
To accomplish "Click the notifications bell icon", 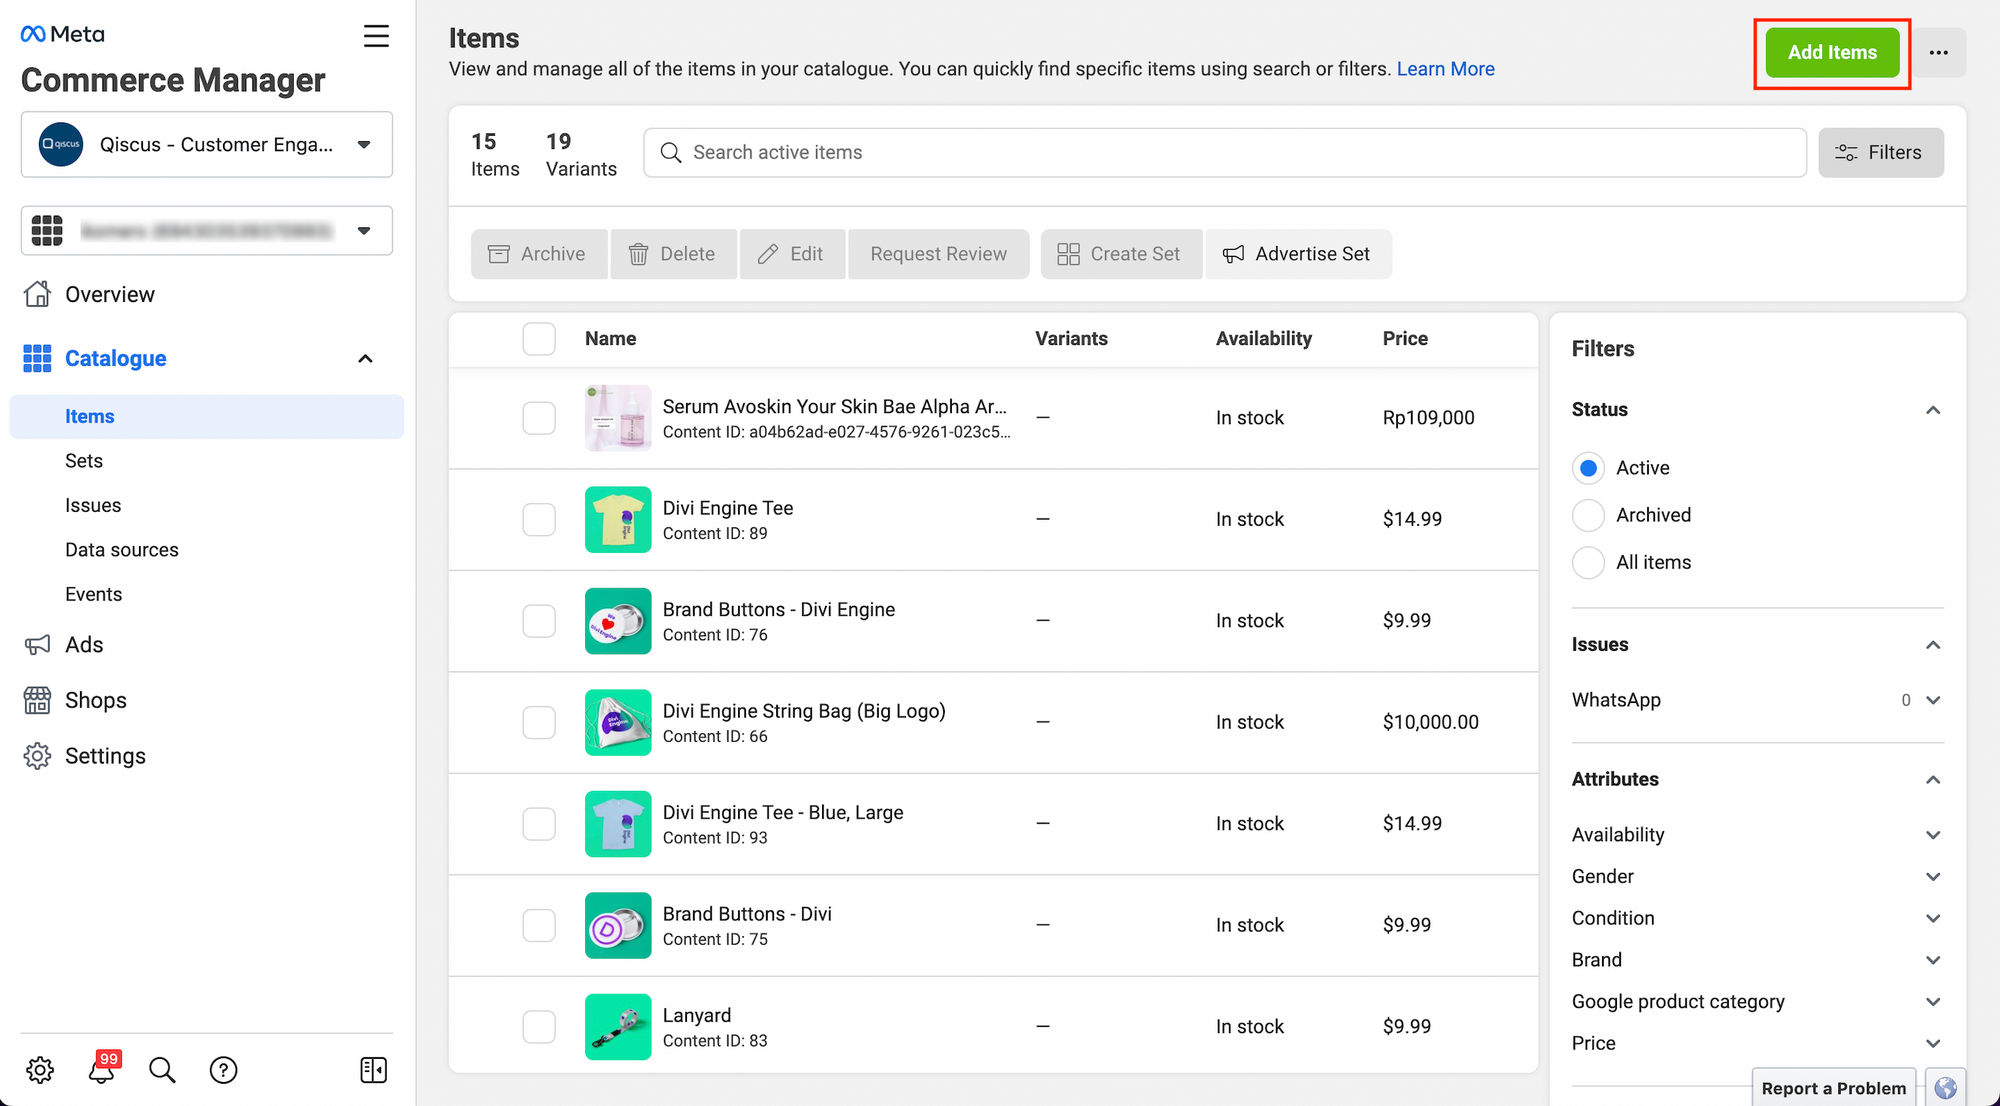I will 102,1070.
